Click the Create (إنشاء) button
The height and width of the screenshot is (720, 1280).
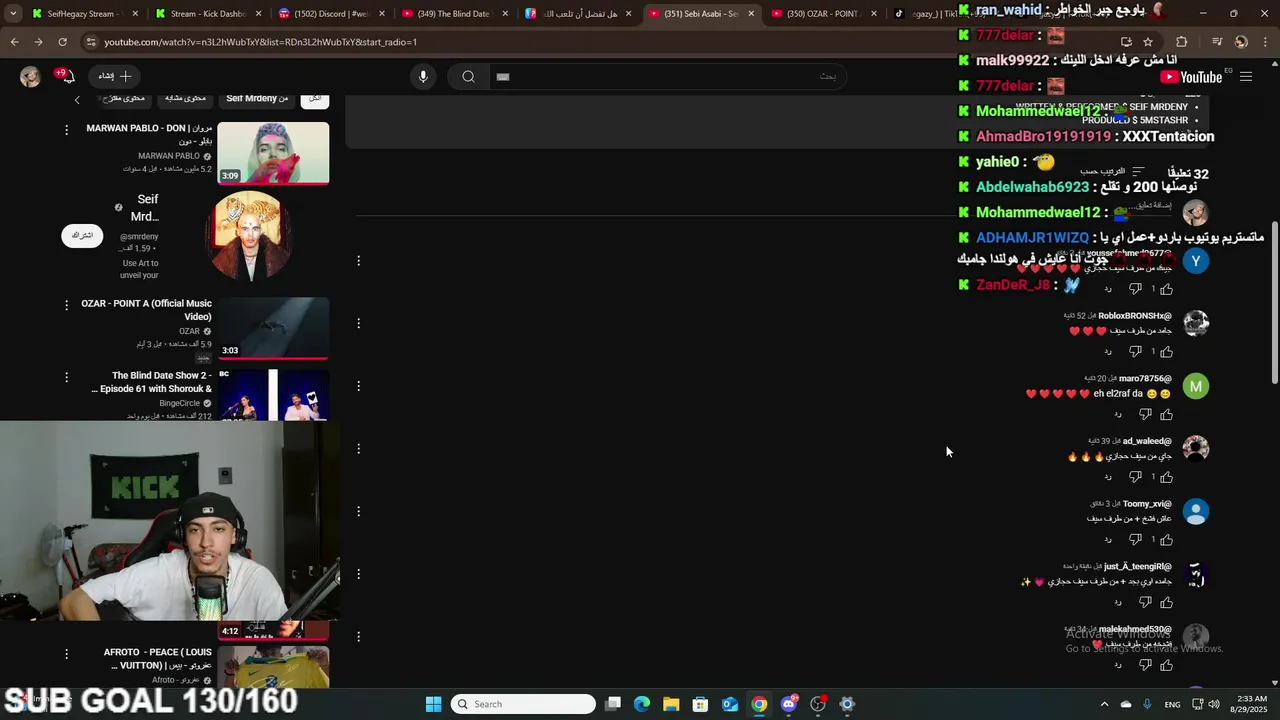(115, 76)
